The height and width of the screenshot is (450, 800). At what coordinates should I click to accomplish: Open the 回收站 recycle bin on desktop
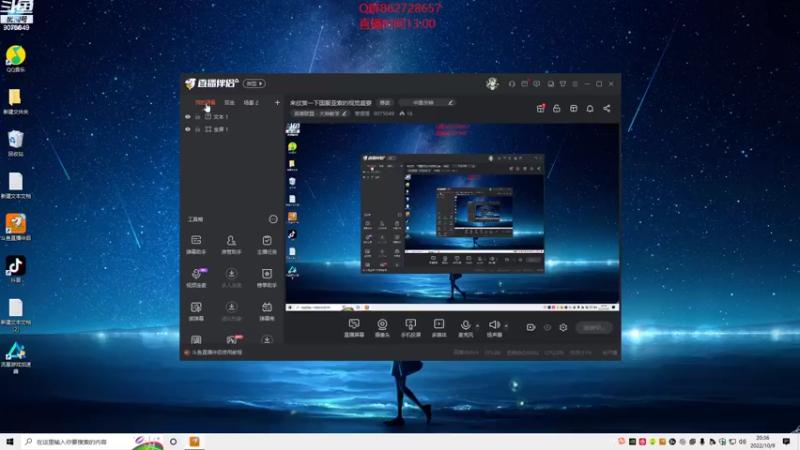click(x=16, y=143)
